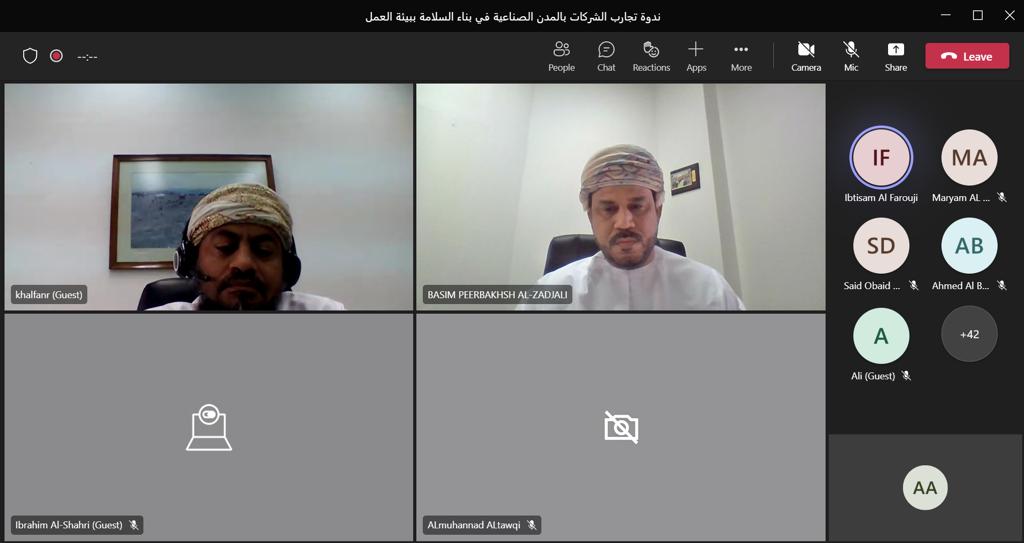Click Said Obaid's SD avatar
Image resolution: width=1024 pixels, height=543 pixels.
[881, 246]
